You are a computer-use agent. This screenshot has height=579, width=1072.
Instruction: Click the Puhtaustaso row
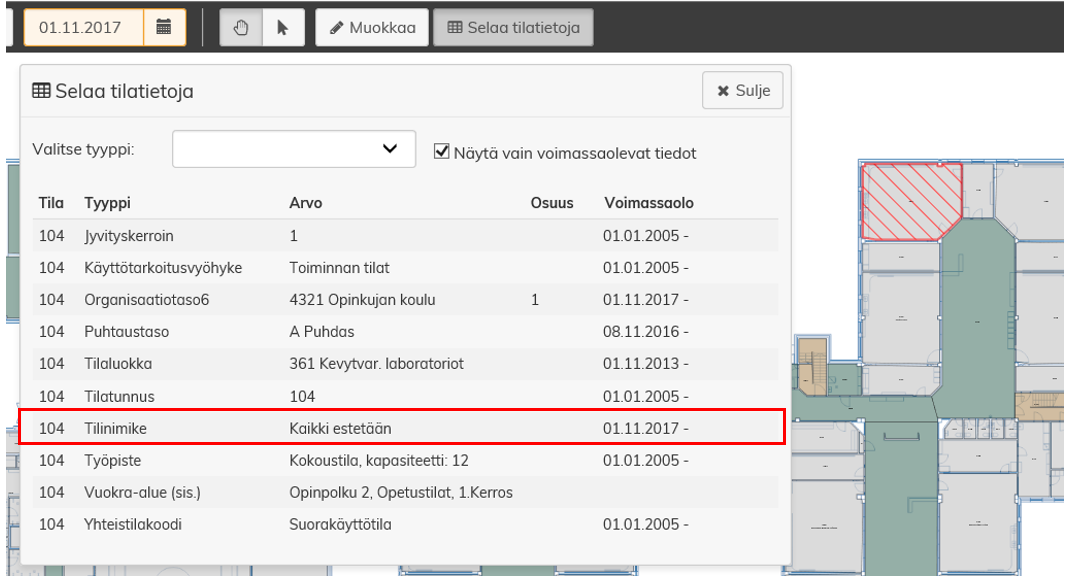click(400, 332)
